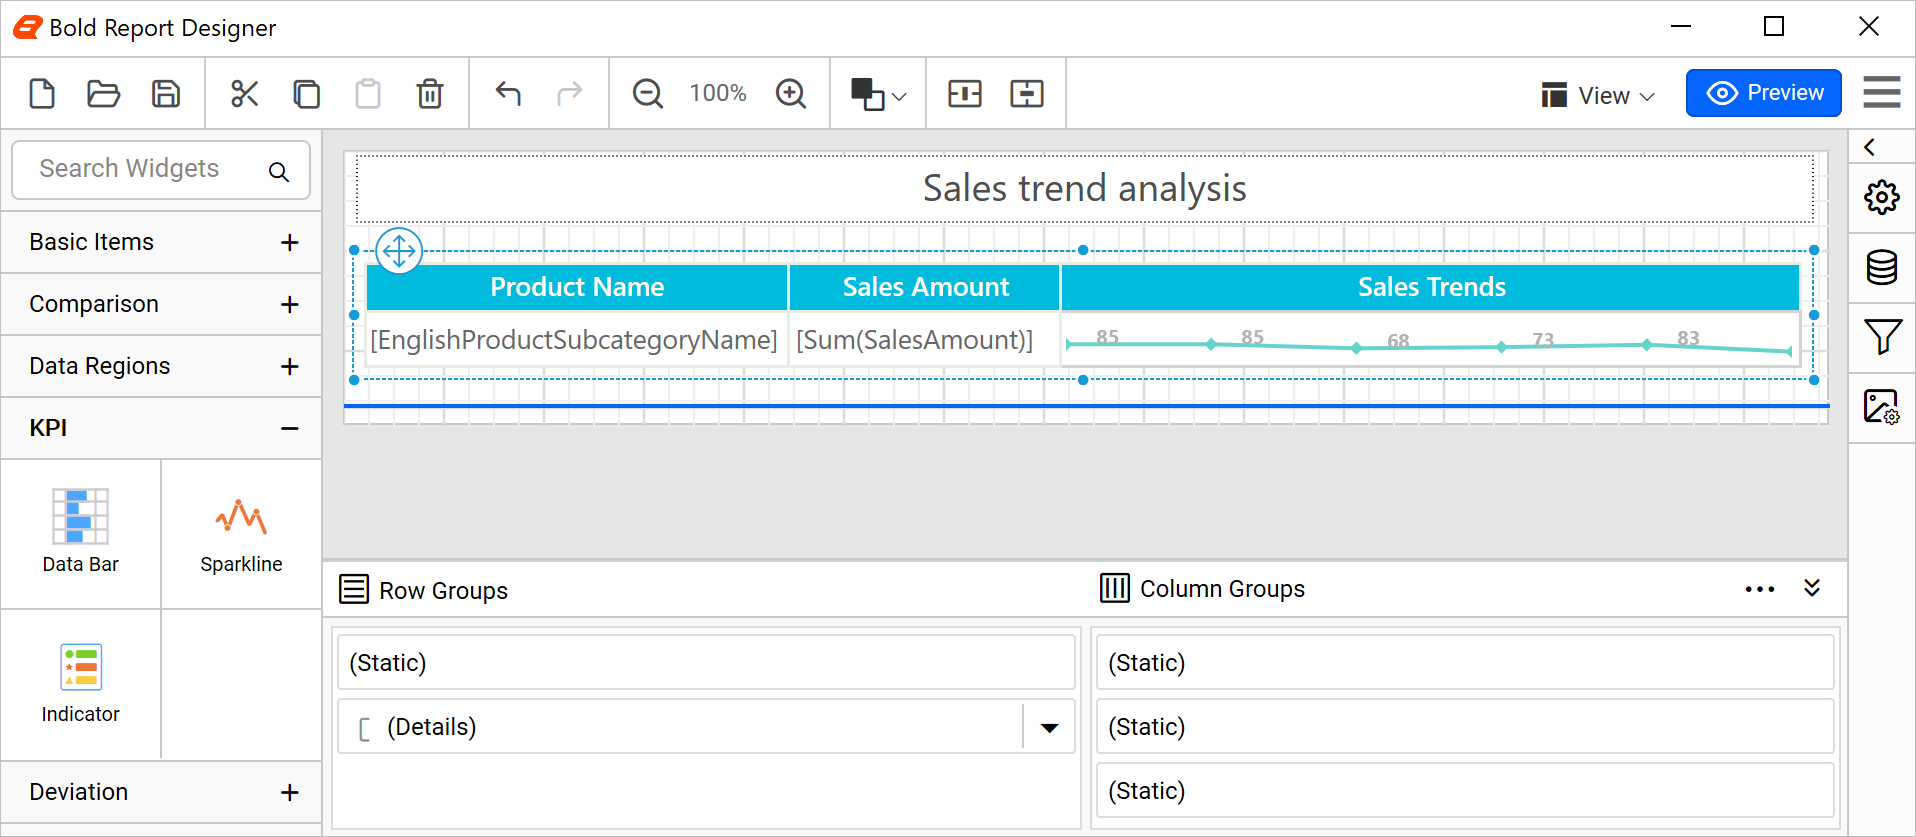
Task: Toggle the page footer icon in the toolbar
Action: [x=1027, y=94]
